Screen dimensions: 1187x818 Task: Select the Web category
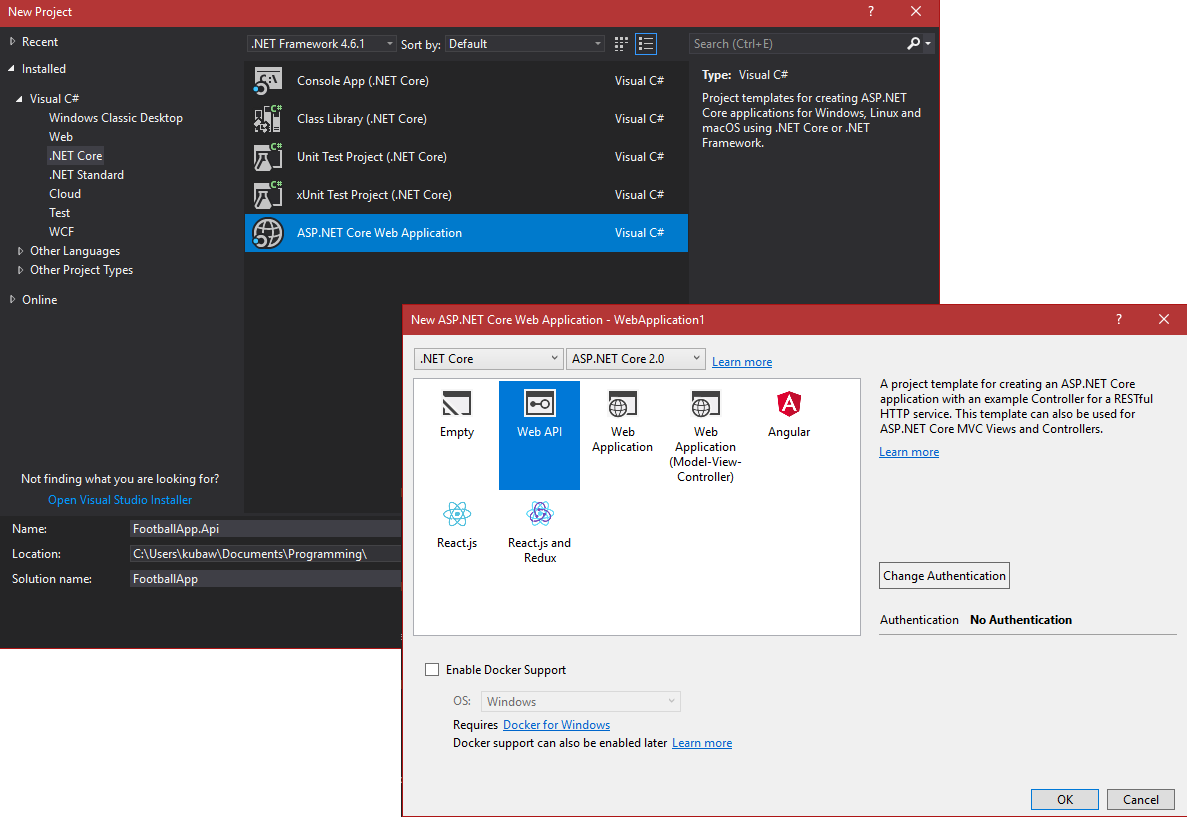61,137
